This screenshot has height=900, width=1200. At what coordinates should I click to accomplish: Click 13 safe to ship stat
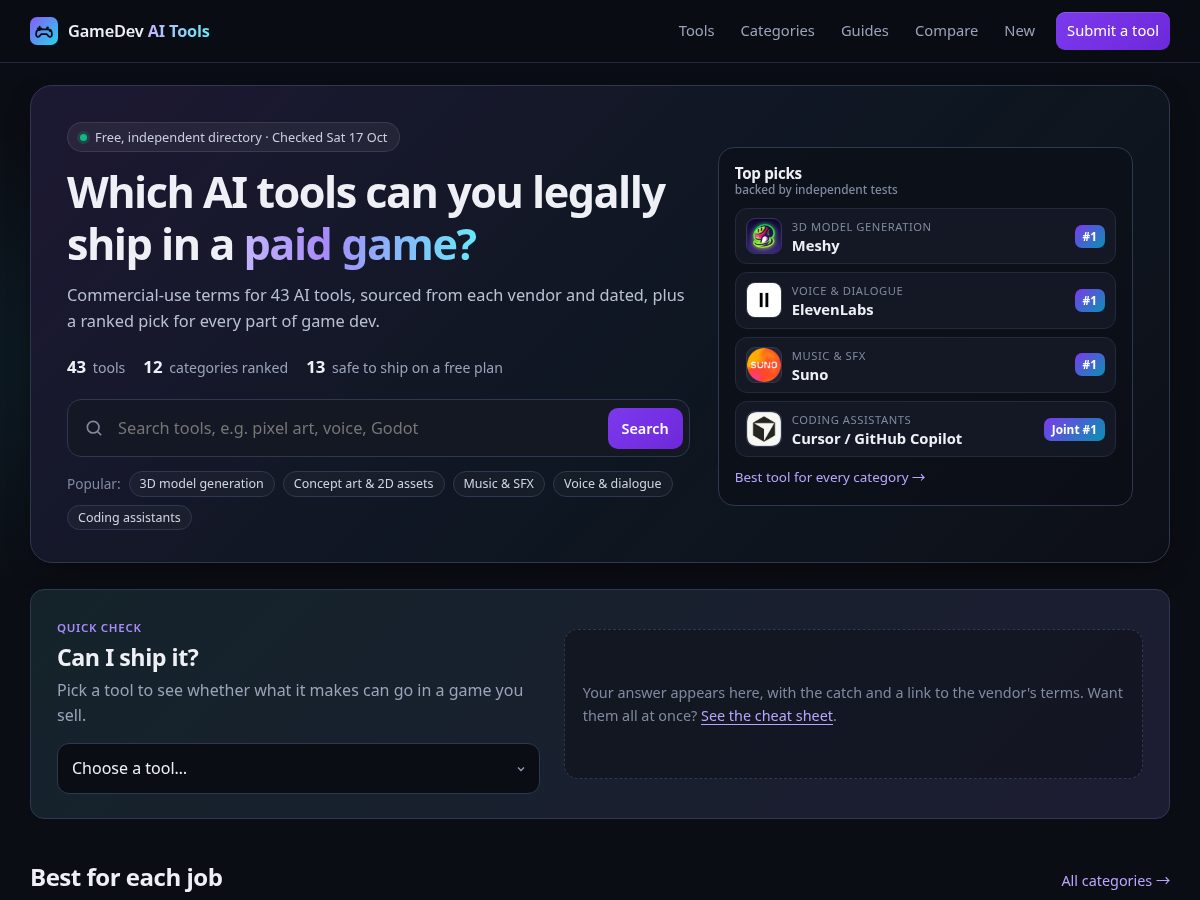pos(404,368)
